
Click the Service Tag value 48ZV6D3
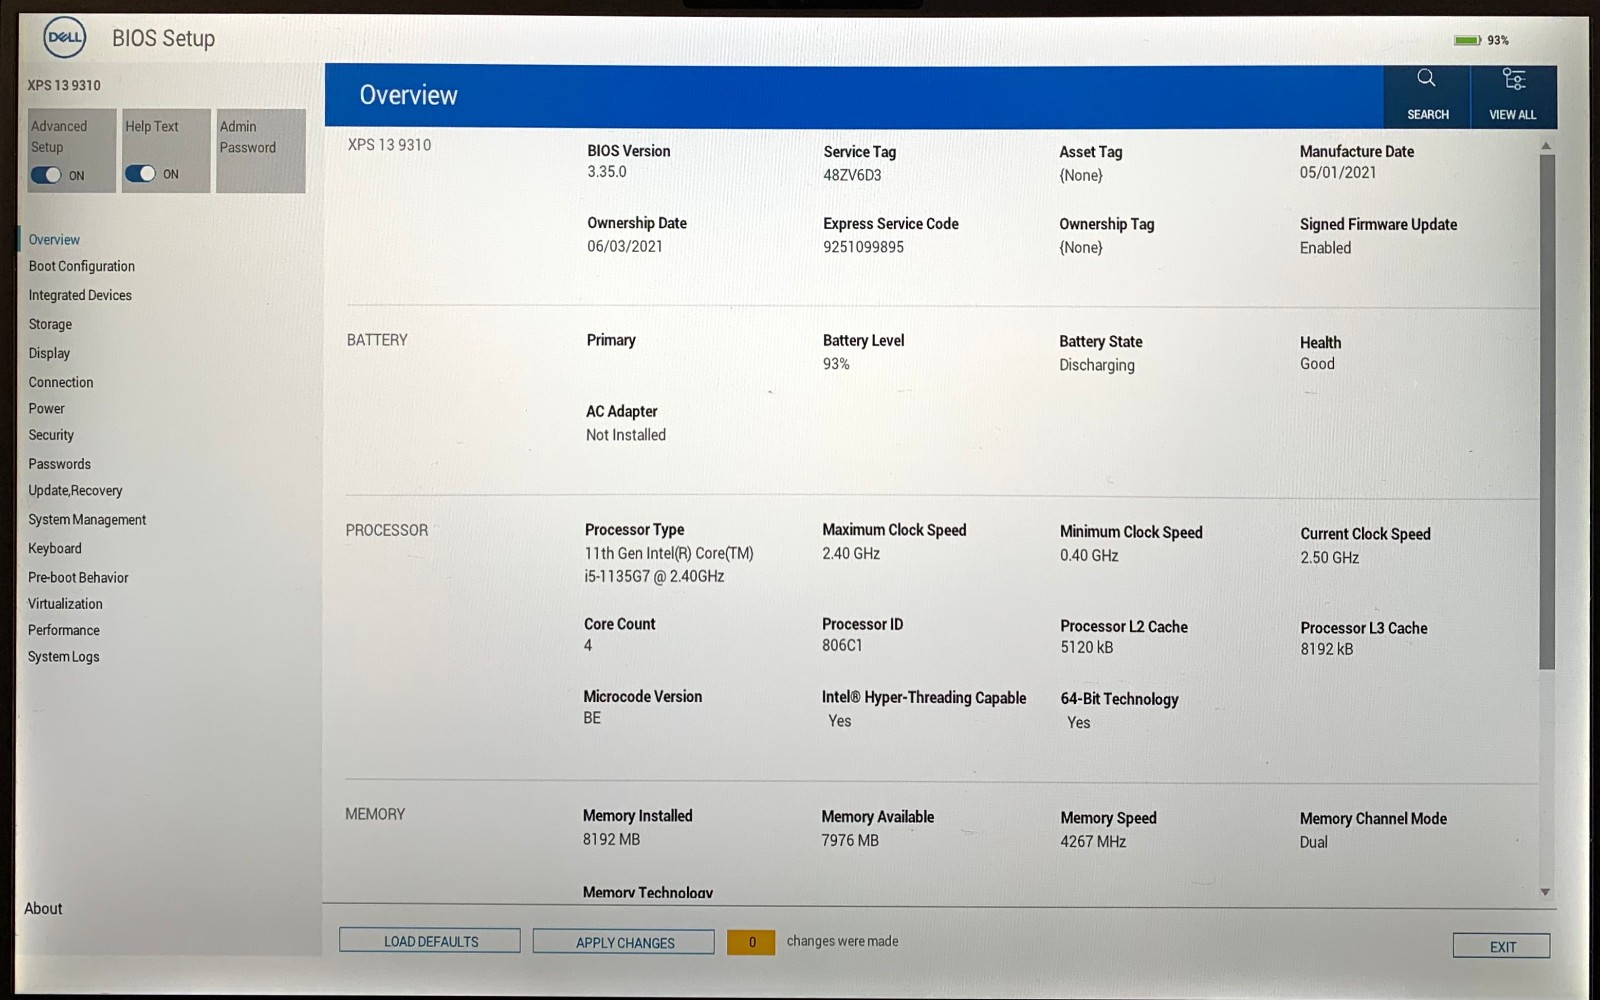(x=852, y=175)
